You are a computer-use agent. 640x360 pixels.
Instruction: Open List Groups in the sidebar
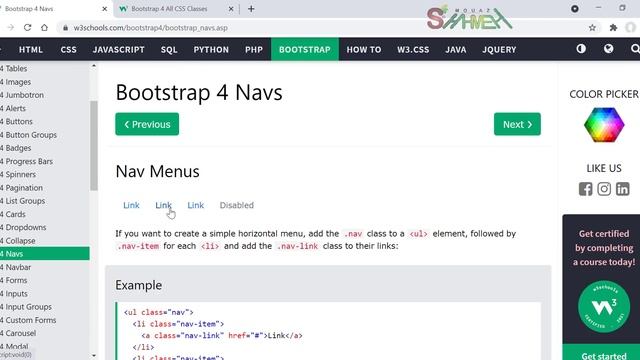coord(45,201)
